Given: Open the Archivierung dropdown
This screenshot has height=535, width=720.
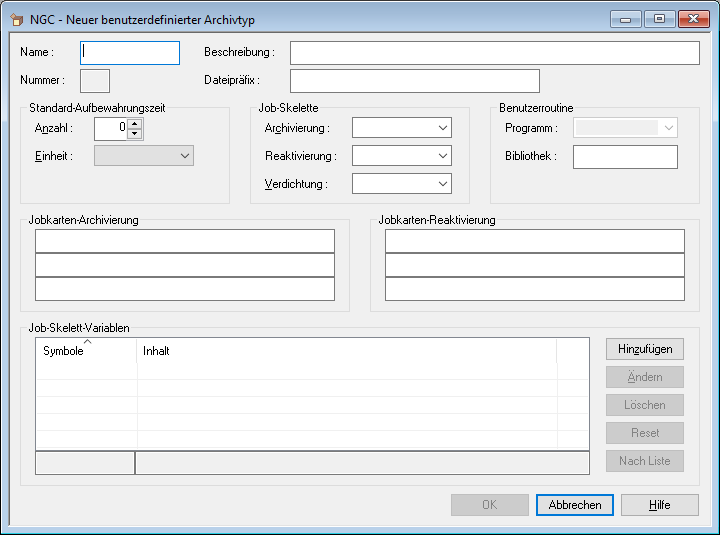Looking at the screenshot, I should pos(442,128).
